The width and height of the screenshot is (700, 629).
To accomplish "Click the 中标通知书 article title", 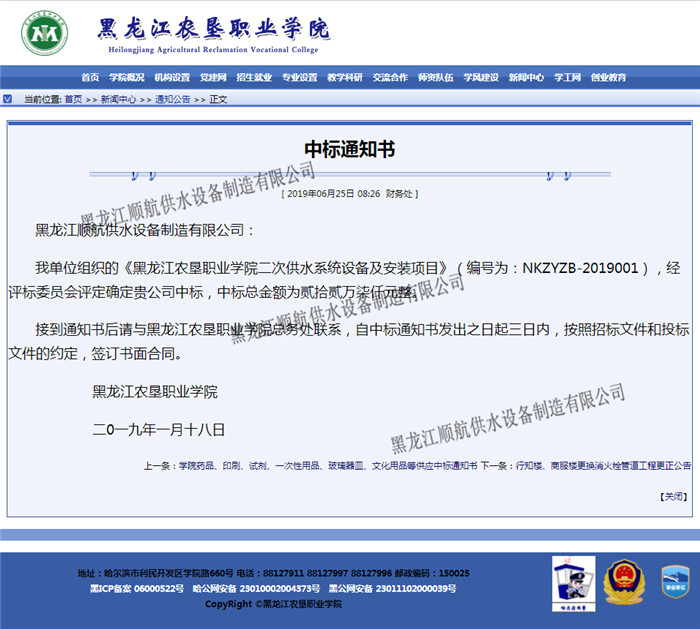I will (350, 149).
